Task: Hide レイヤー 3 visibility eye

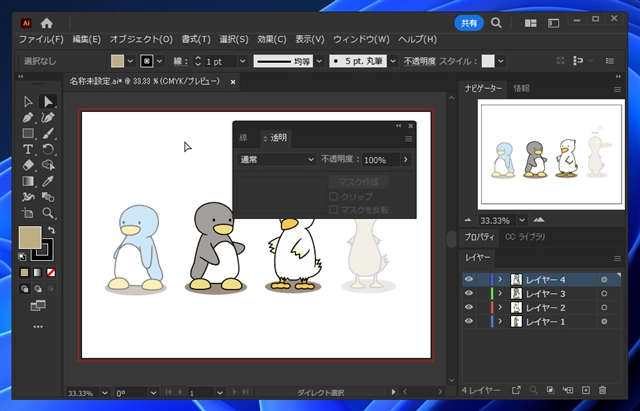Action: pyautogui.click(x=469, y=293)
